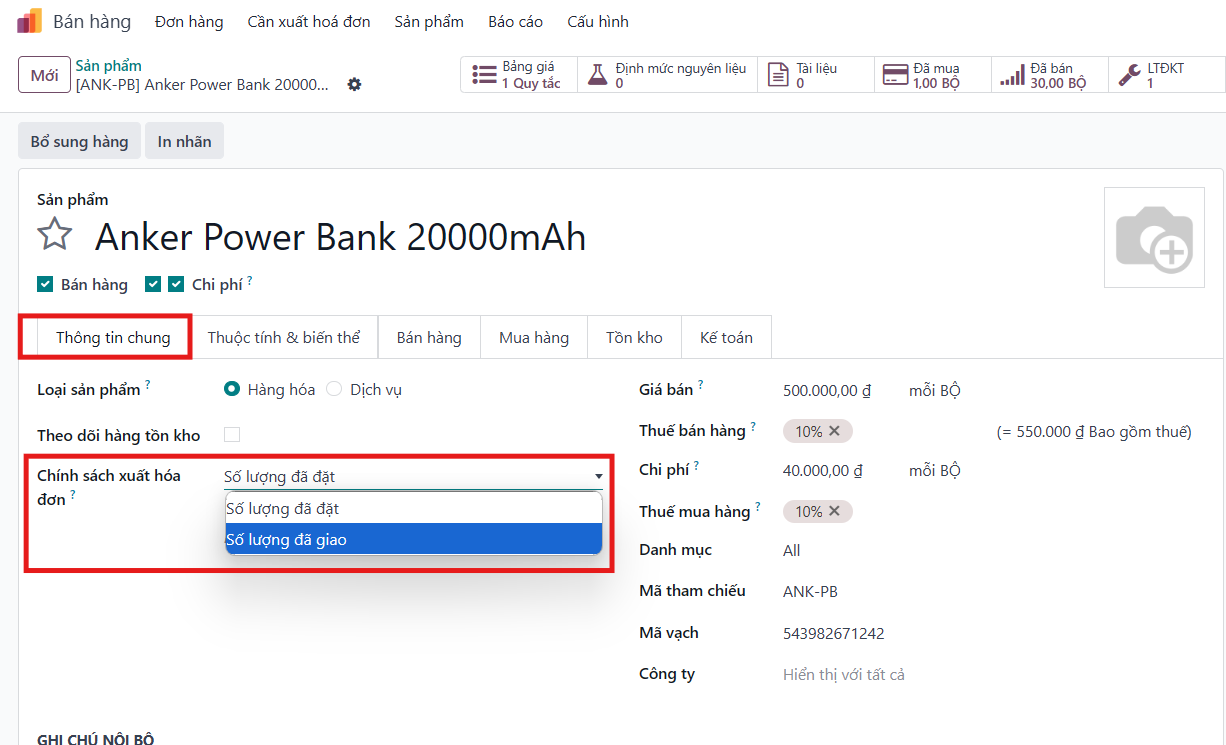The width and height of the screenshot is (1226, 745).
Task: Open the Báo cáo menu
Action: (515, 21)
